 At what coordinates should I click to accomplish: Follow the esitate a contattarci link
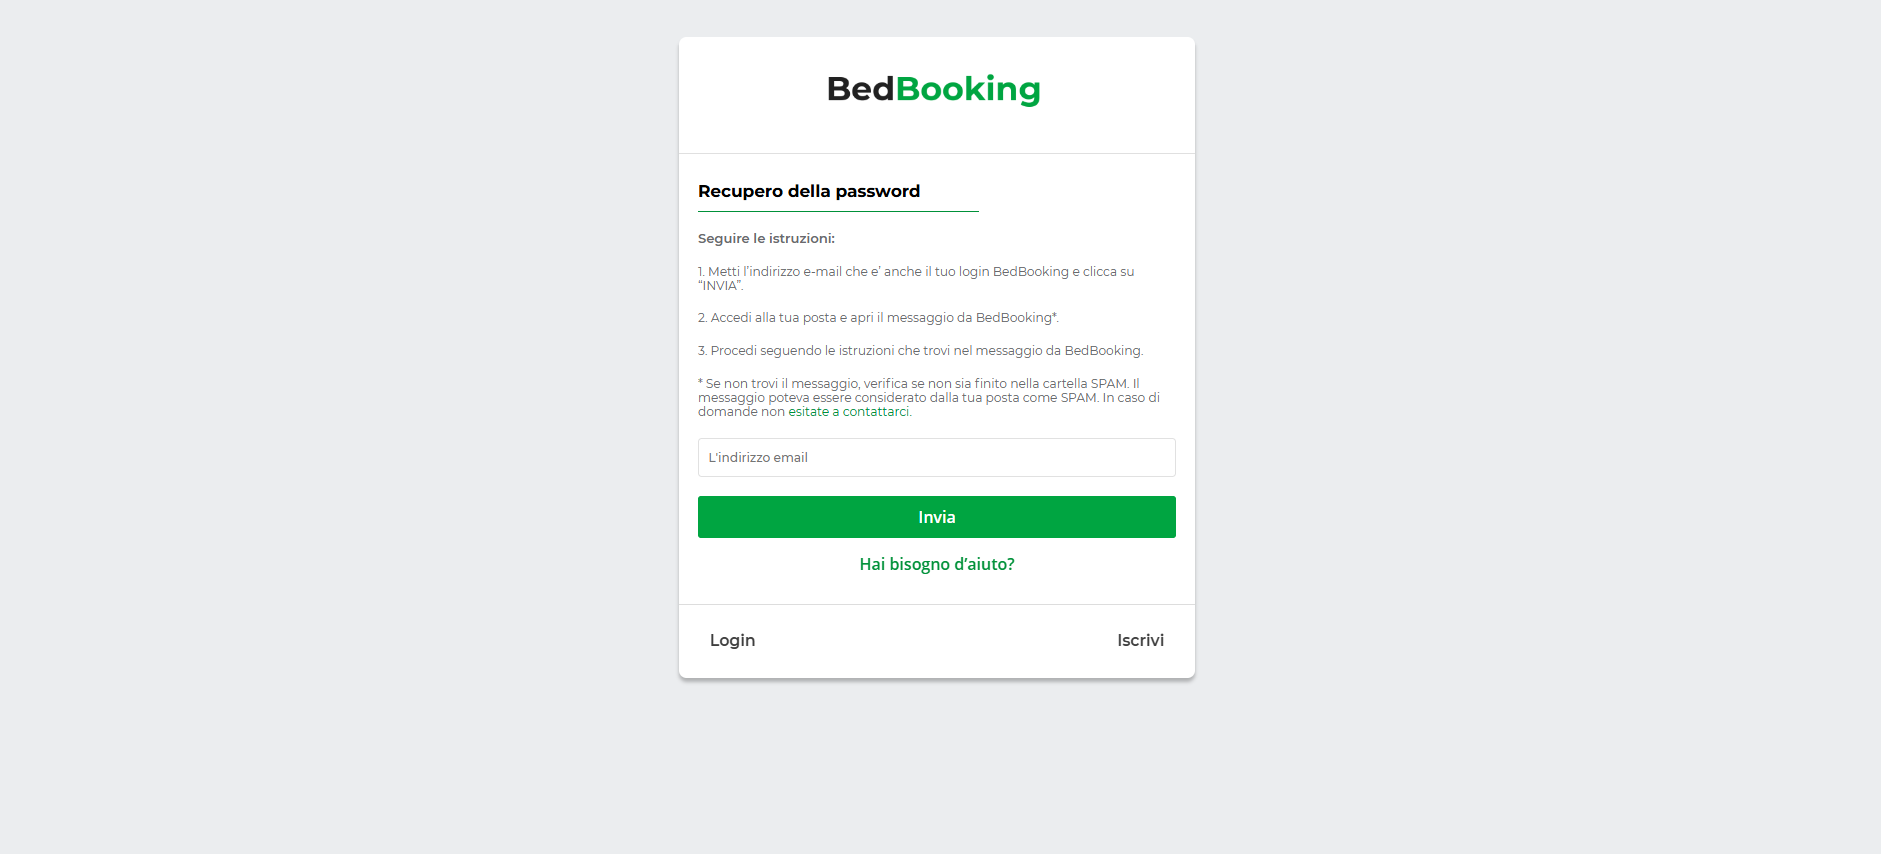point(849,412)
